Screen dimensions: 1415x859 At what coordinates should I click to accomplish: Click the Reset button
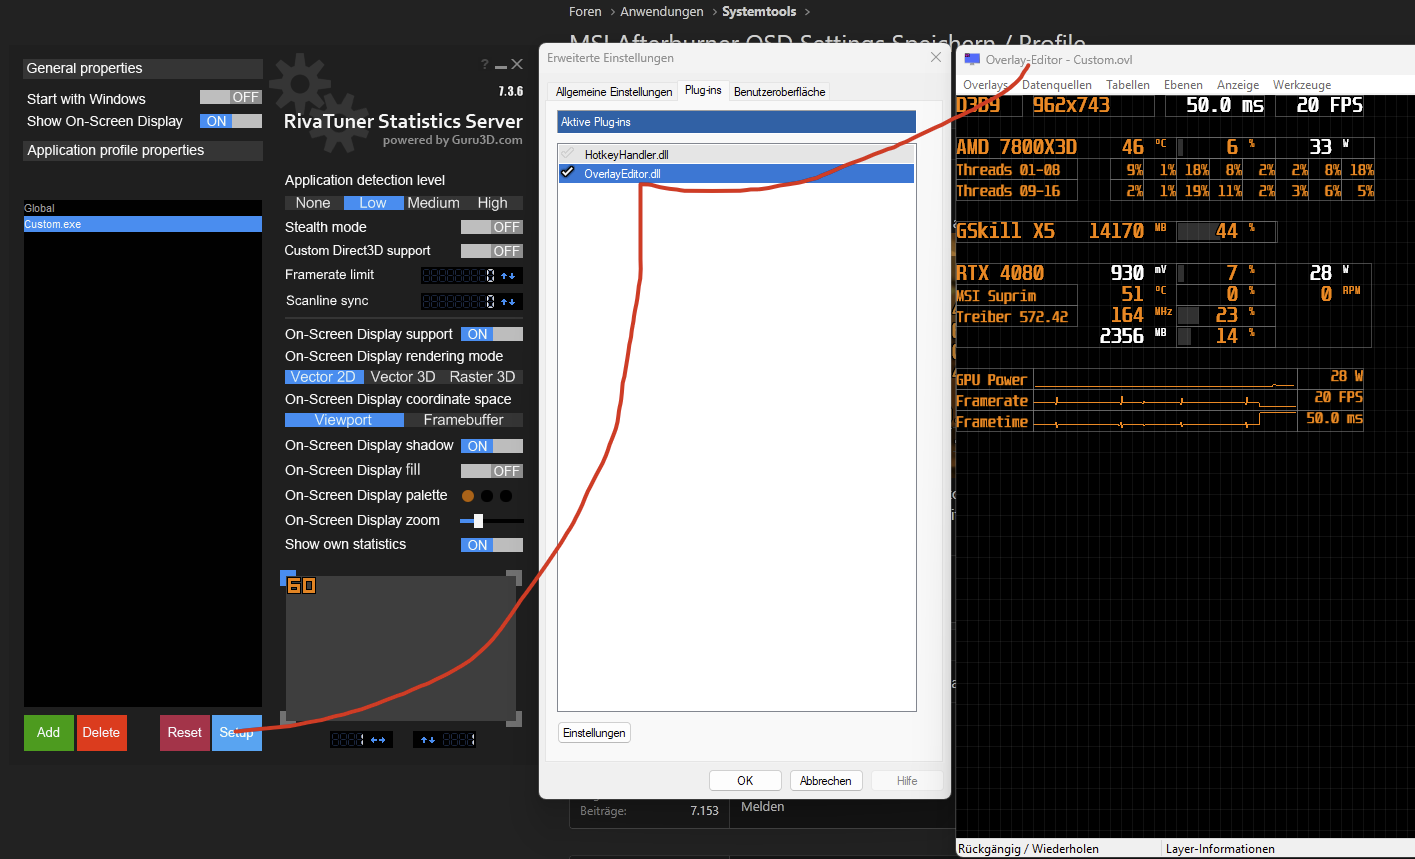coord(185,732)
